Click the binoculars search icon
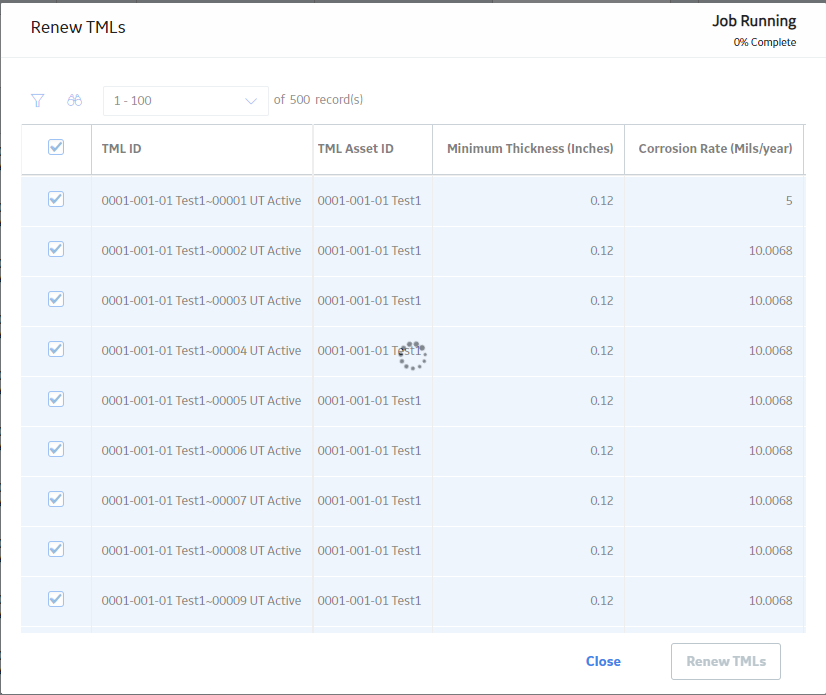Screen dimensions: 826x695 click(x=74, y=100)
